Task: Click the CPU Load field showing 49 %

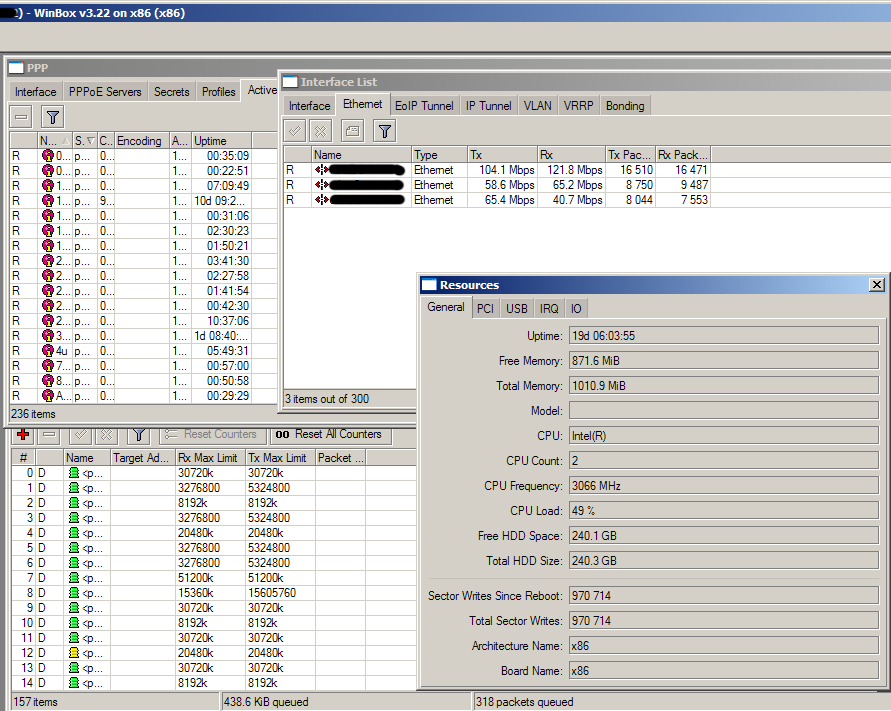Action: click(723, 511)
